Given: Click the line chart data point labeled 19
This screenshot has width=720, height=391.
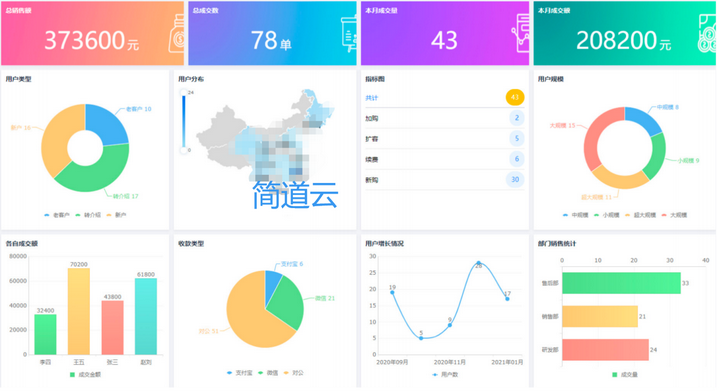Looking at the screenshot, I should [x=392, y=292].
